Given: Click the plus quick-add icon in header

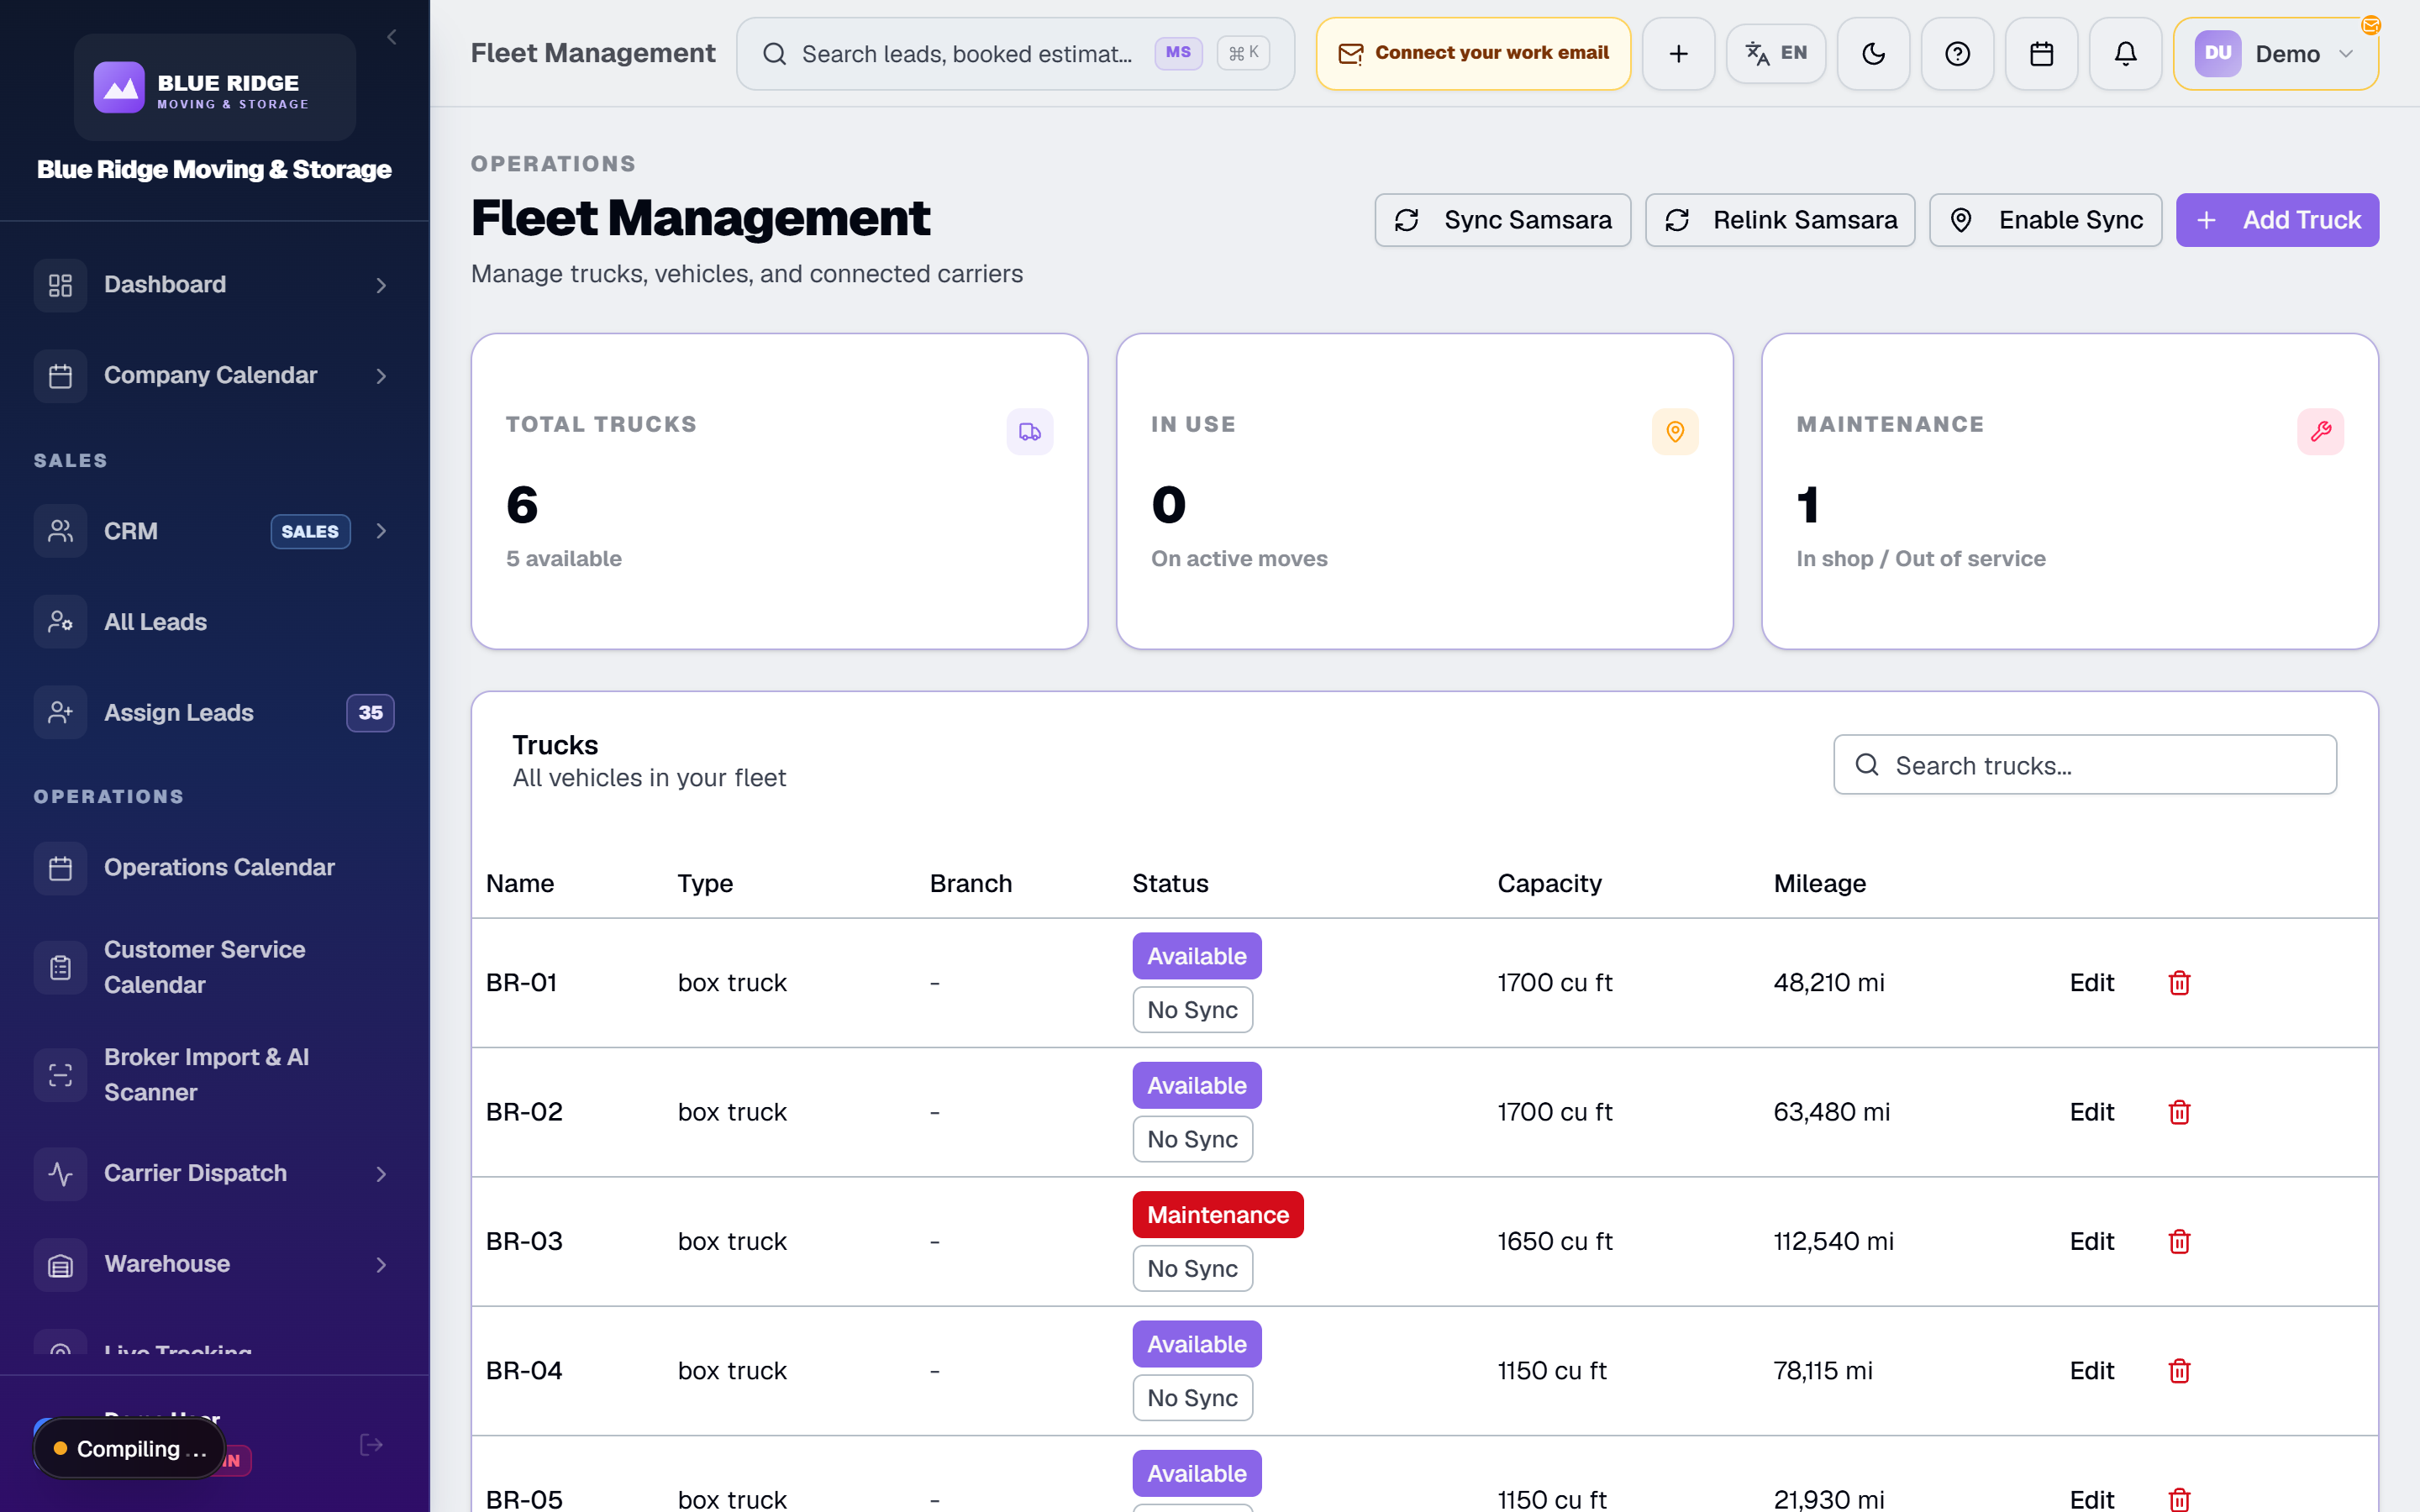Looking at the screenshot, I should click(x=1678, y=54).
